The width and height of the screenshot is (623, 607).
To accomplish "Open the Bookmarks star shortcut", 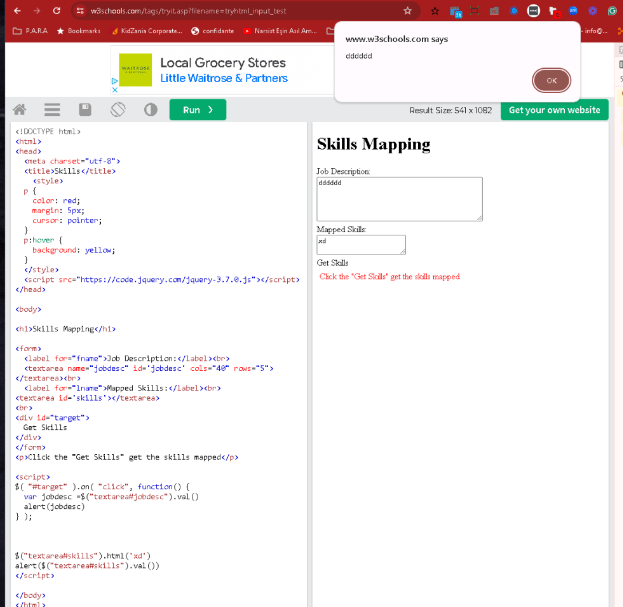I will [x=79, y=31].
